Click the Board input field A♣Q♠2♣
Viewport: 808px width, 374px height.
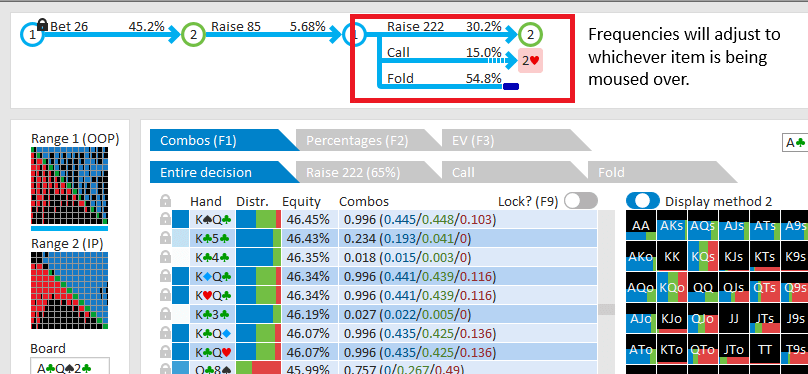70,367
